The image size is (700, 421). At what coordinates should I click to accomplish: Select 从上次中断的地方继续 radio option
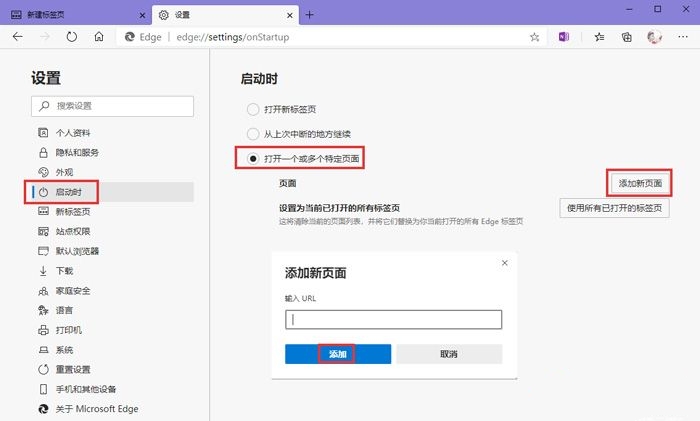click(x=253, y=134)
